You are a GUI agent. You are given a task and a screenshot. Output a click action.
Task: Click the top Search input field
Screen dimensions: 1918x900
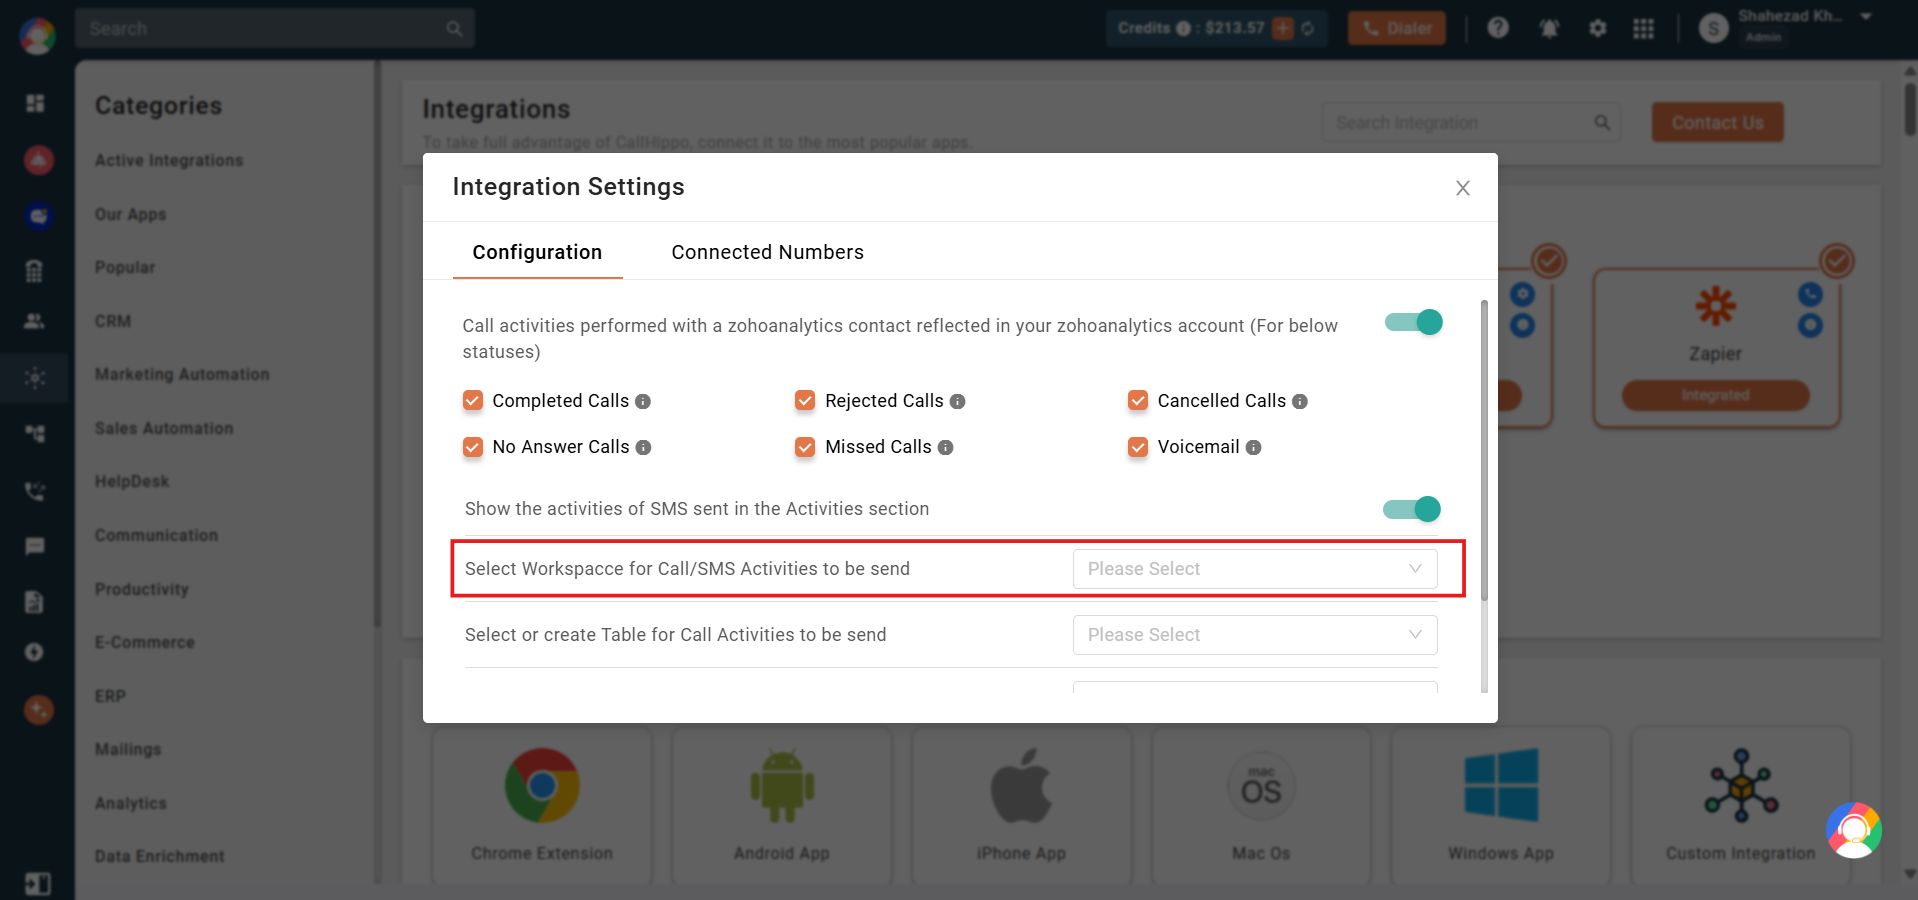[275, 28]
